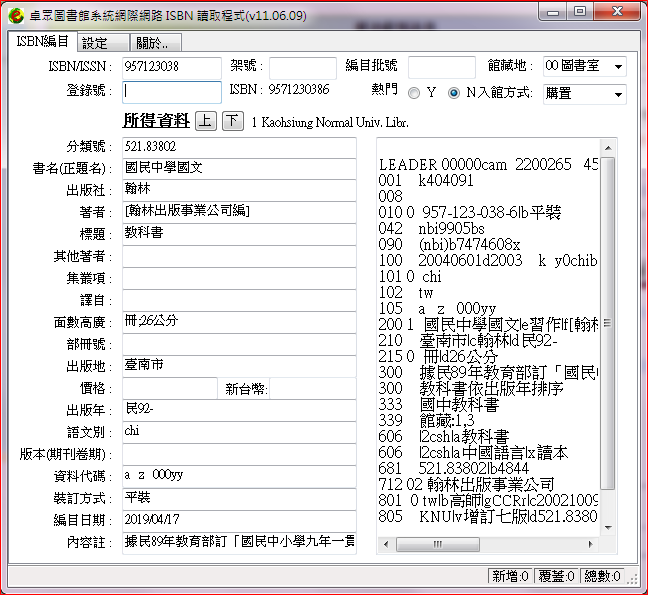The width and height of the screenshot is (648, 595).
Task: Open the 設定 tab
Action: point(103,43)
